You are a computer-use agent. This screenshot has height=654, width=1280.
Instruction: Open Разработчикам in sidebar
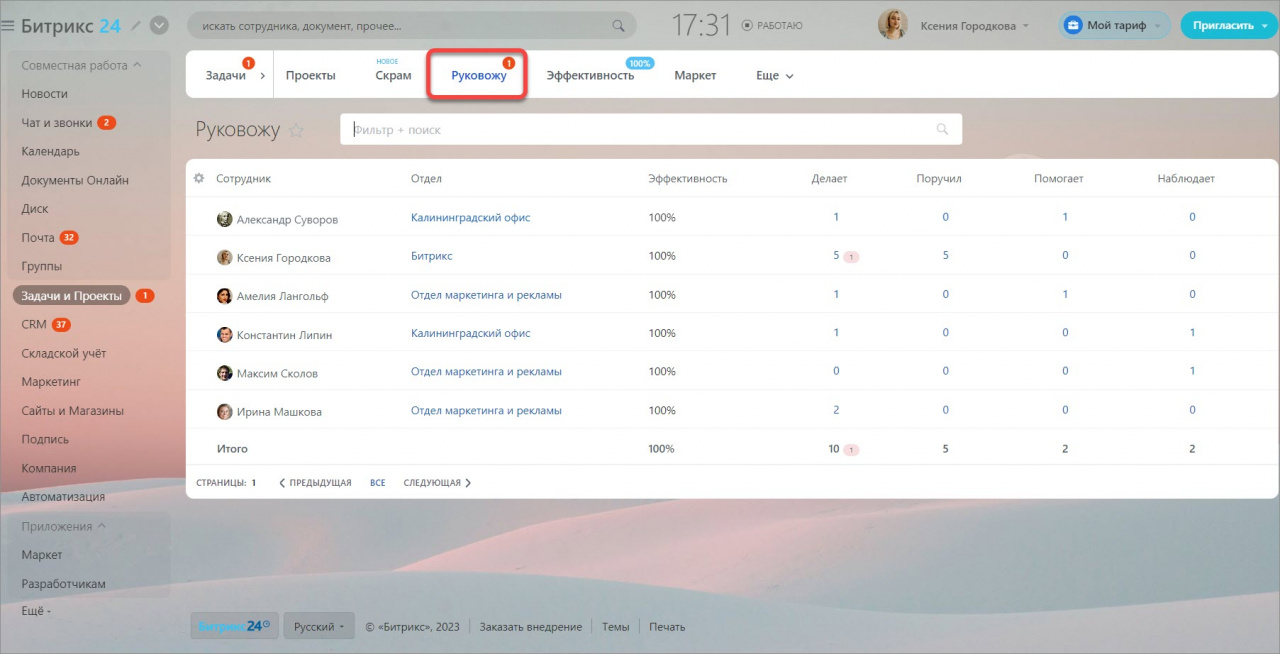point(64,583)
